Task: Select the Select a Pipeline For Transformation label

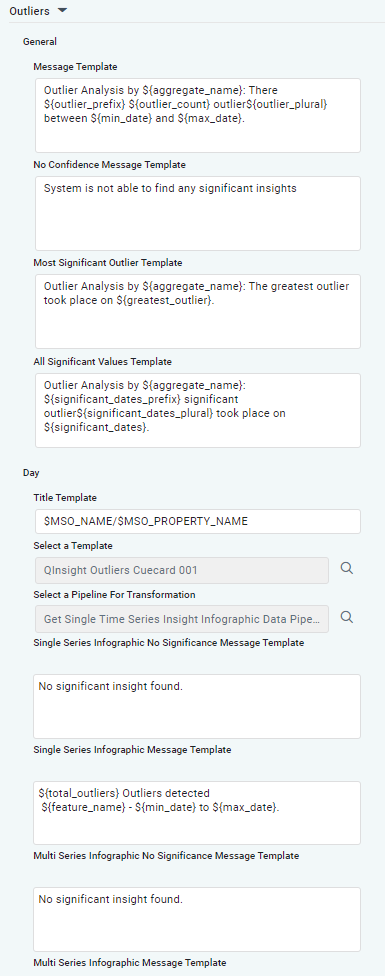Action: [114, 594]
